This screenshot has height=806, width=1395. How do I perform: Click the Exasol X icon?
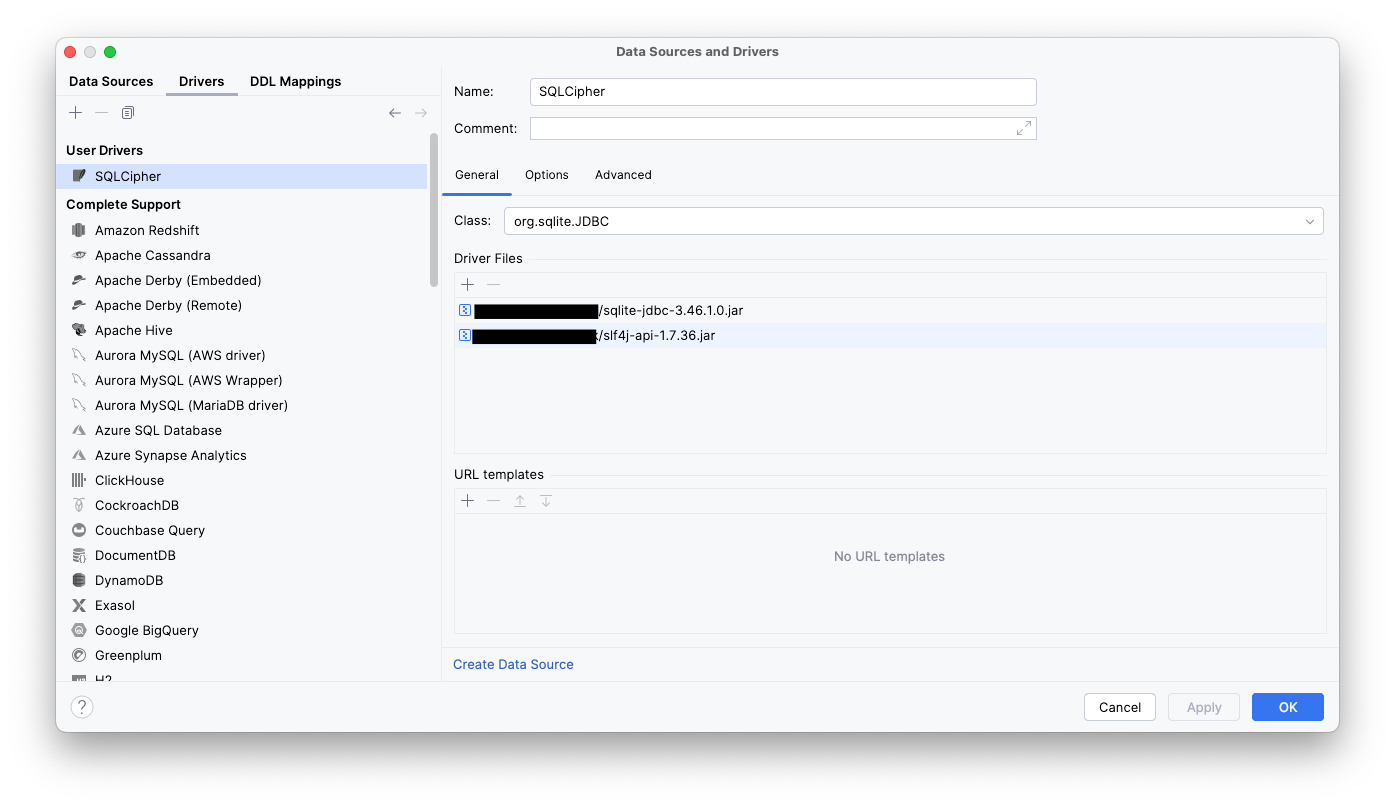(x=79, y=605)
